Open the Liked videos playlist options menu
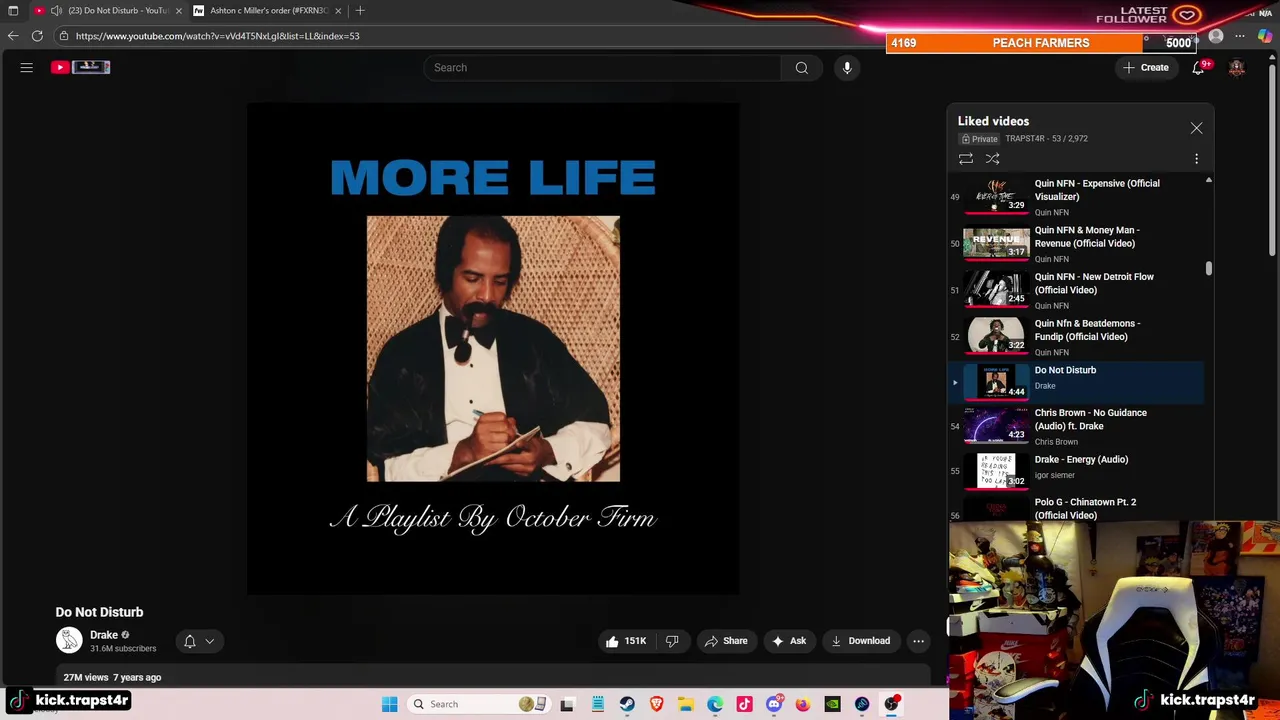Viewport: 1280px width, 720px height. point(1196,159)
